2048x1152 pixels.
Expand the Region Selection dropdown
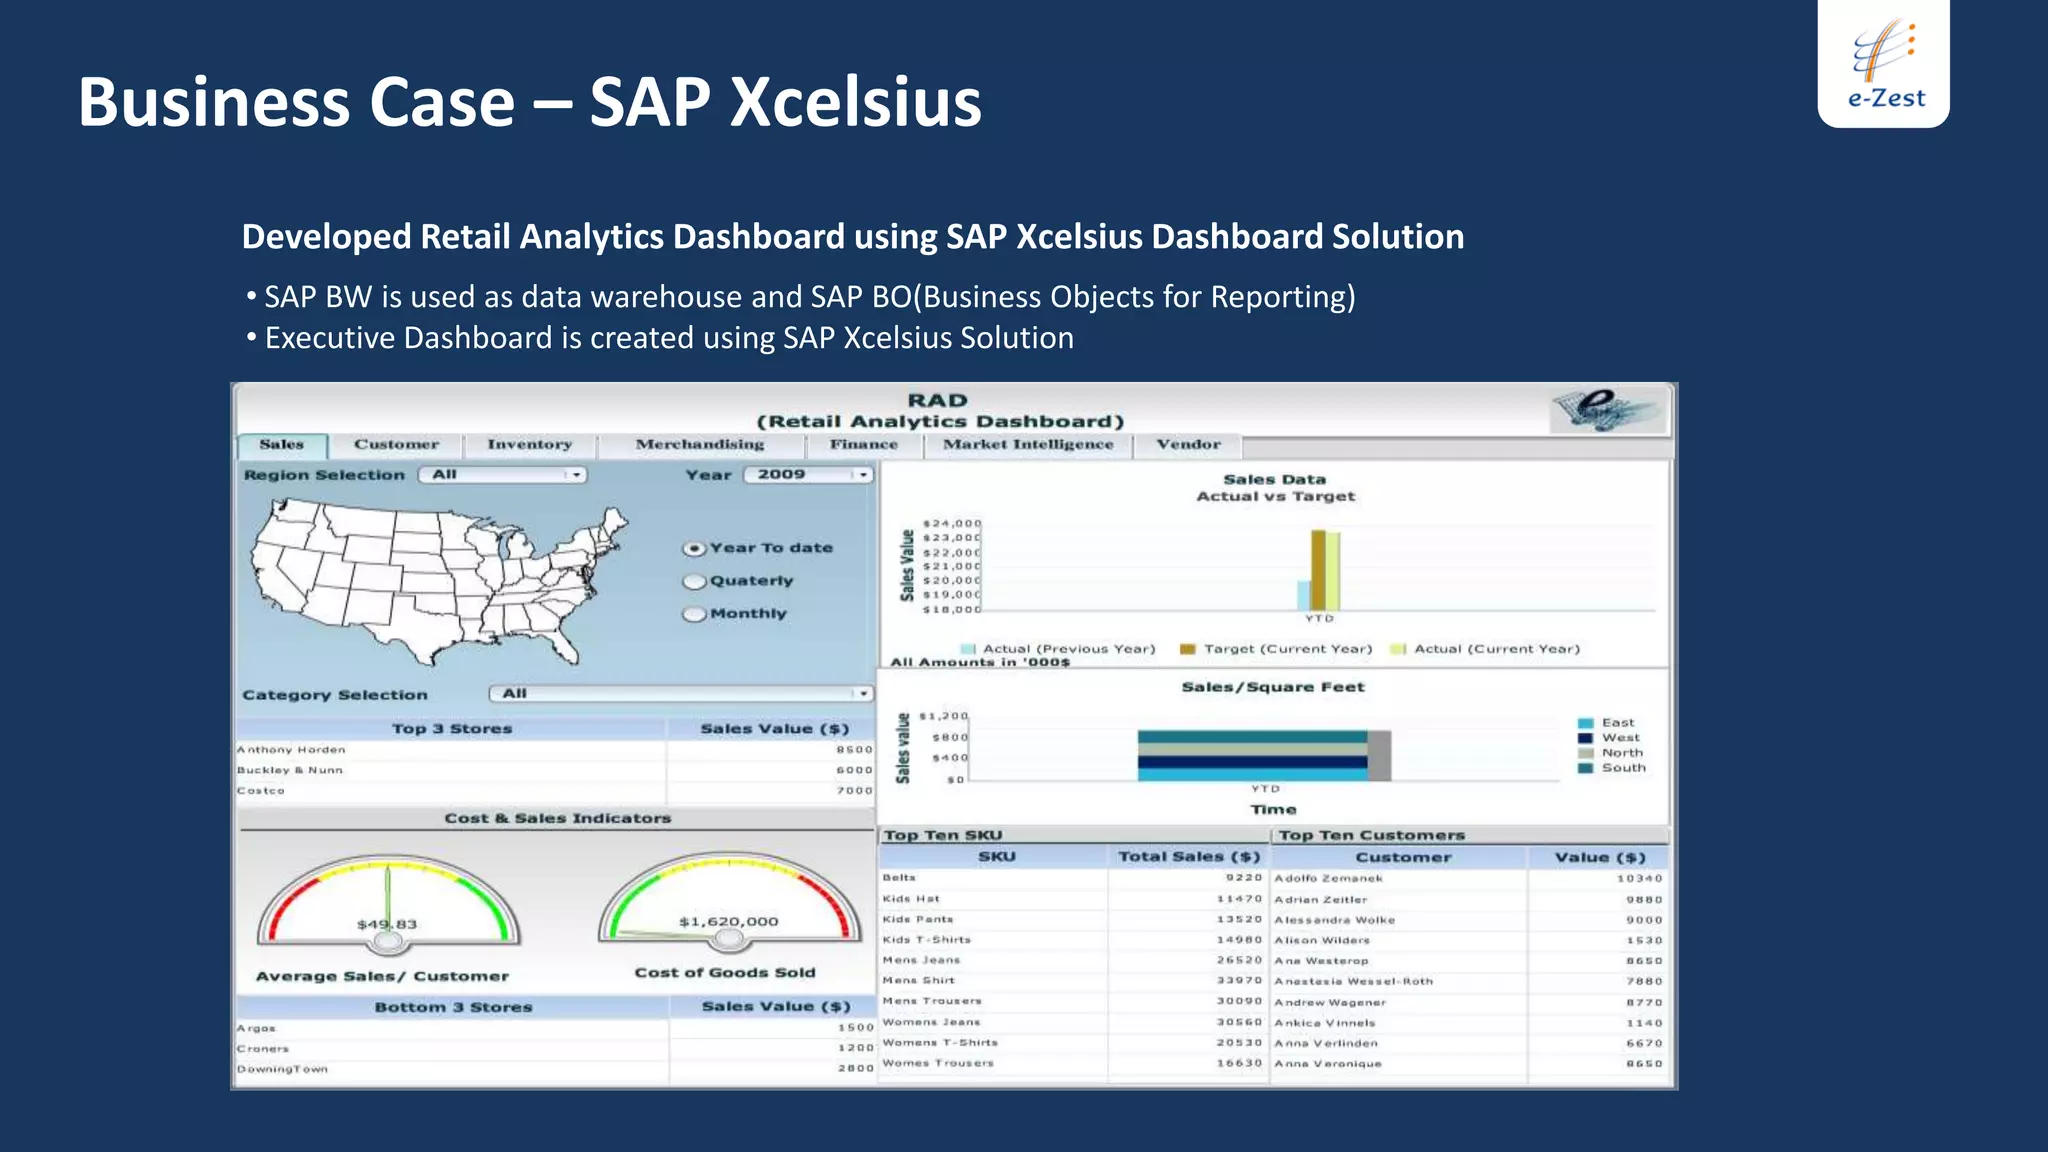click(x=503, y=475)
